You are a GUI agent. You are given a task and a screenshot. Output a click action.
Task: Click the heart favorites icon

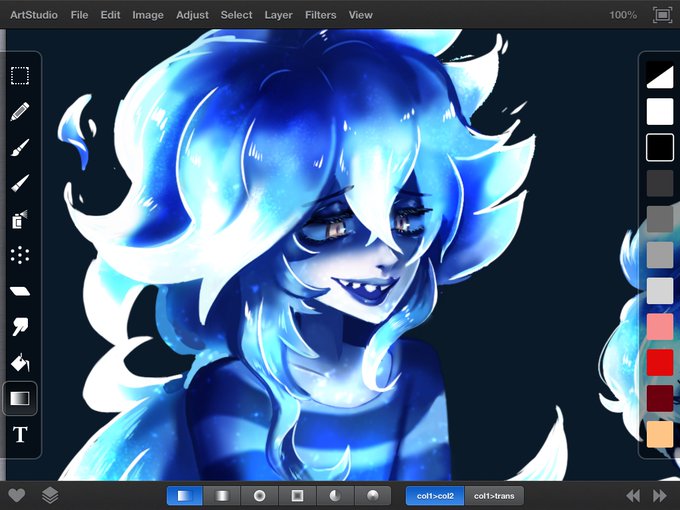[16, 495]
